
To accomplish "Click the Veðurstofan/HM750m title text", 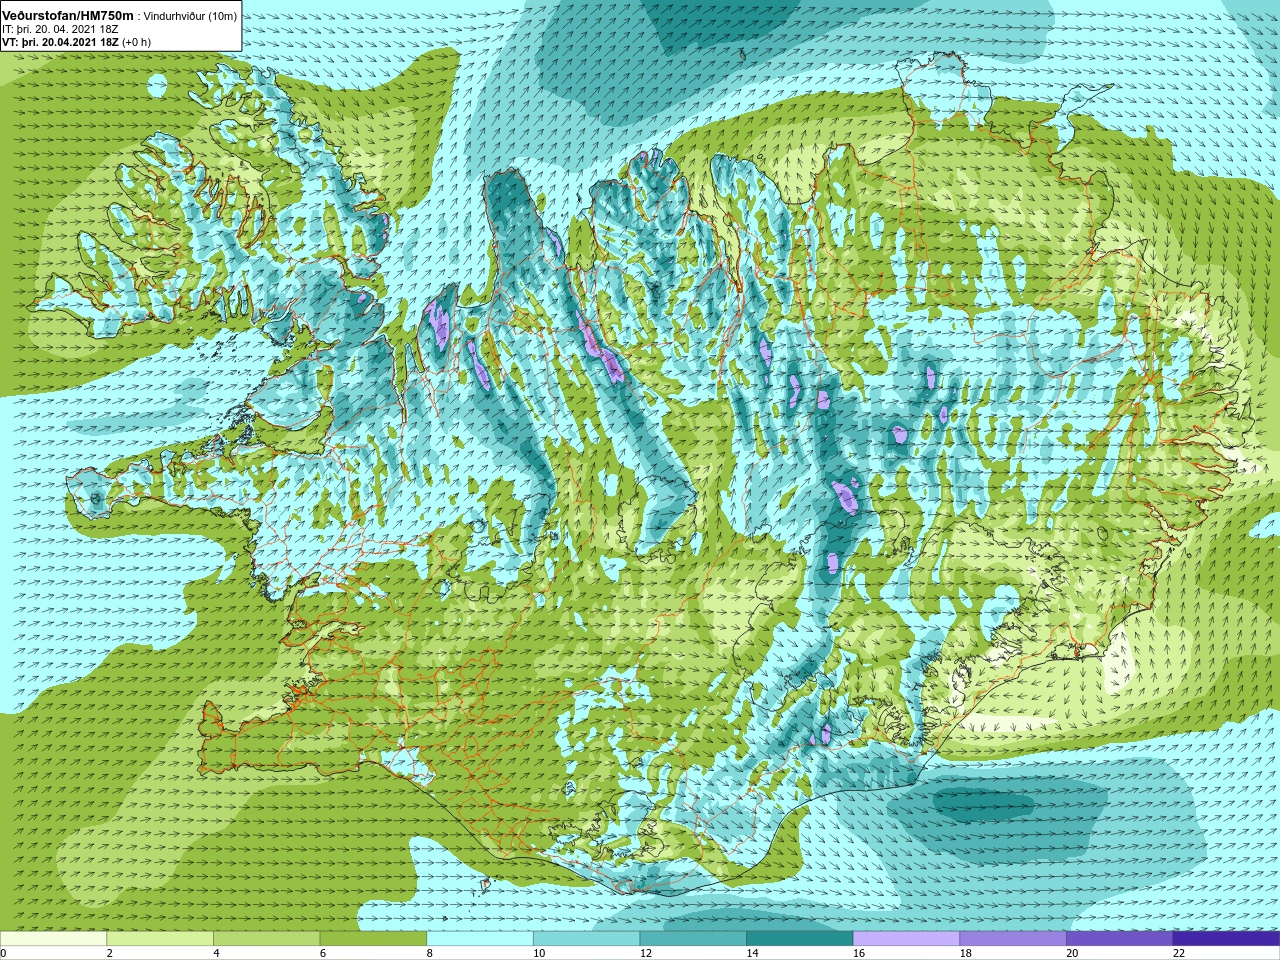I will 68,16.
